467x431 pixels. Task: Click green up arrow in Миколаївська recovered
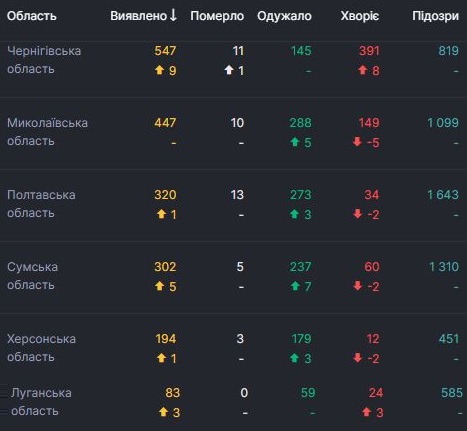click(295, 142)
